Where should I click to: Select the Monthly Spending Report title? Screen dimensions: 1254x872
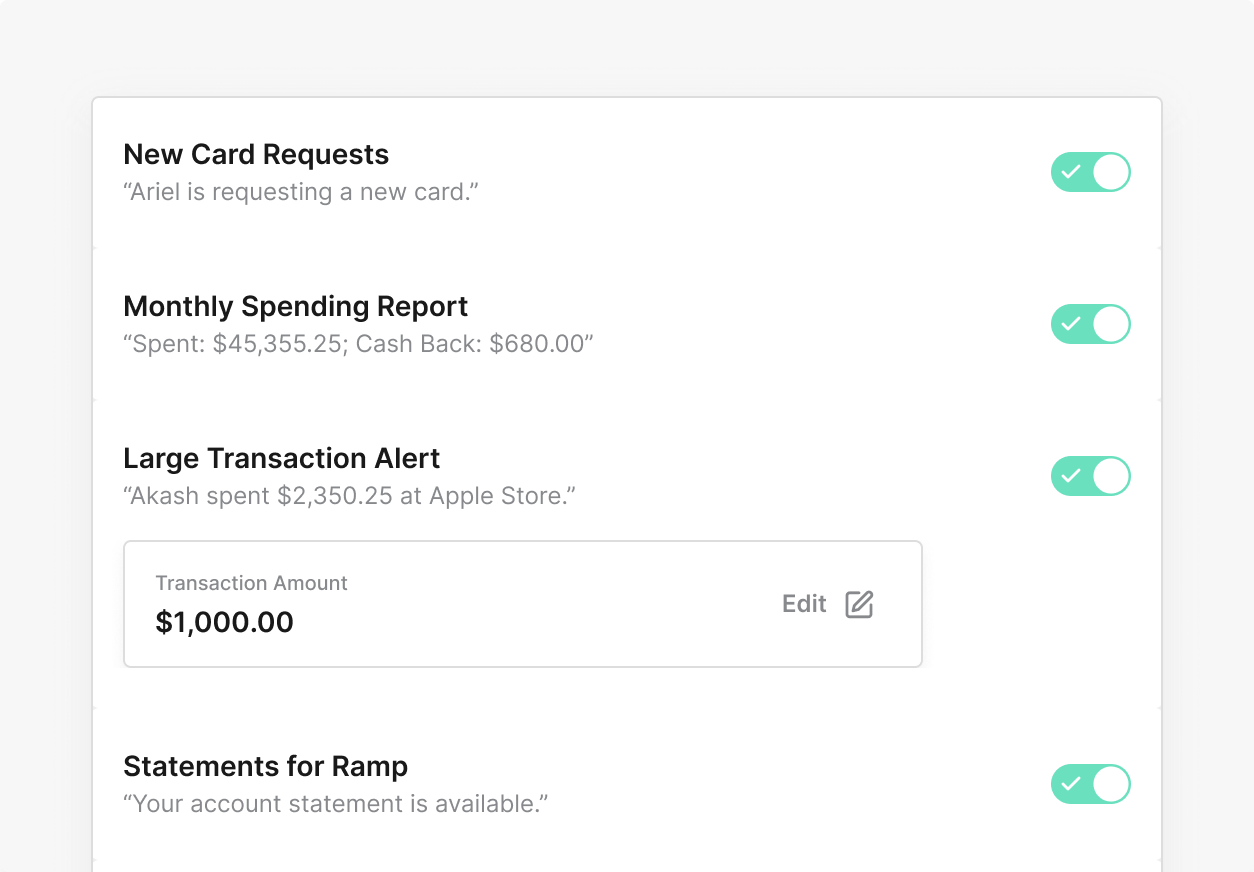[x=296, y=306]
